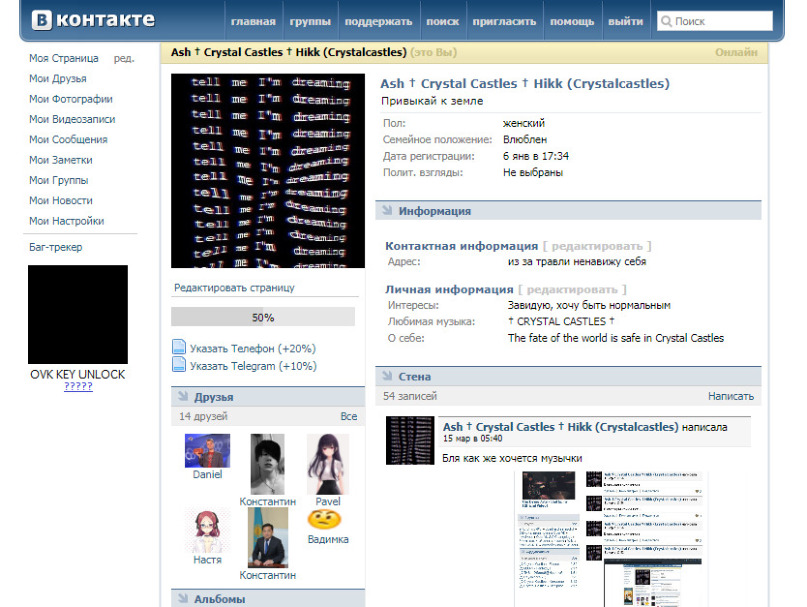Expand the Альбомы section header

[182, 599]
